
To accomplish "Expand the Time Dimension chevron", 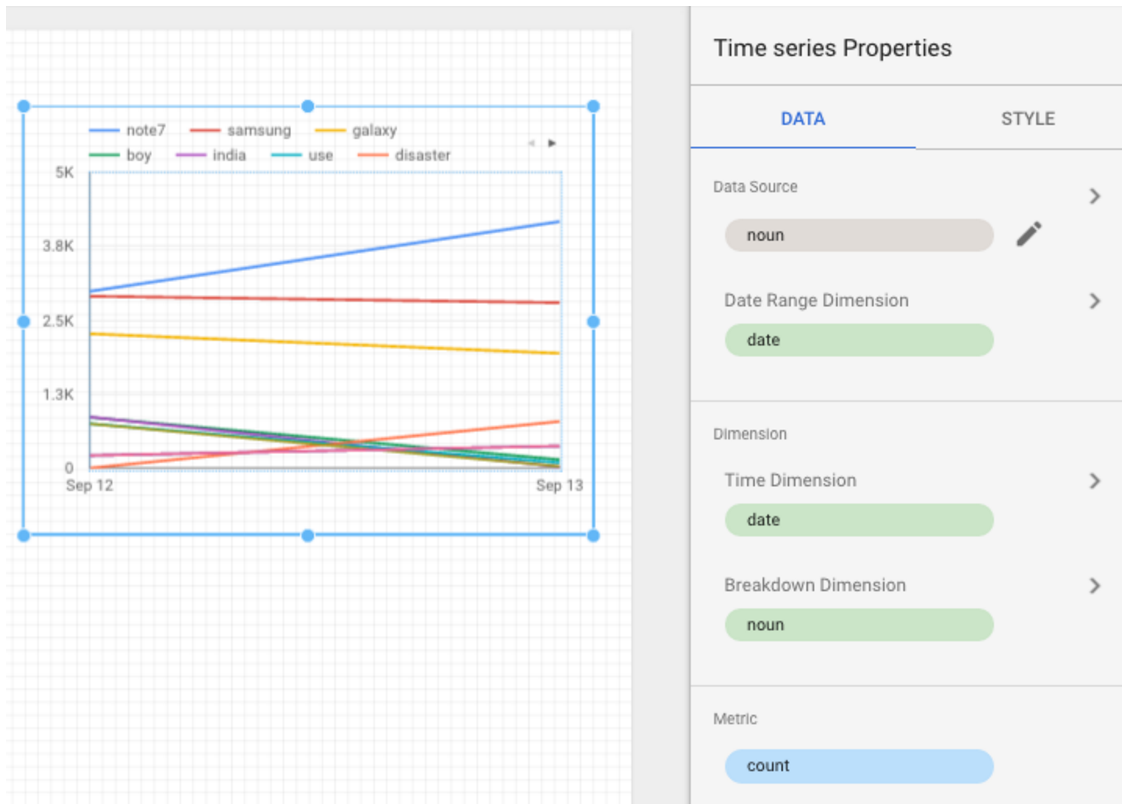I will click(1094, 481).
